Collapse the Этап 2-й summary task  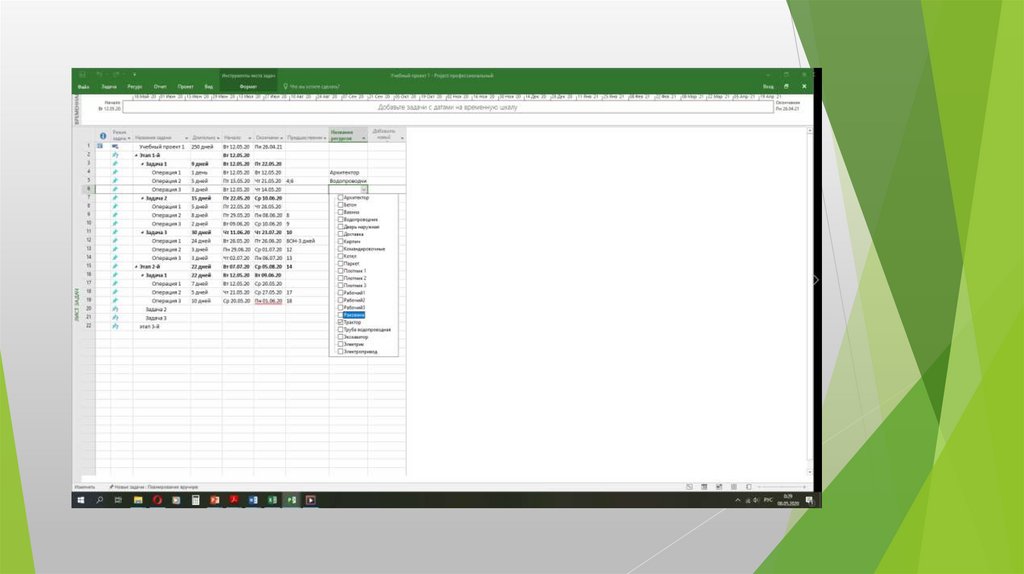point(136,266)
